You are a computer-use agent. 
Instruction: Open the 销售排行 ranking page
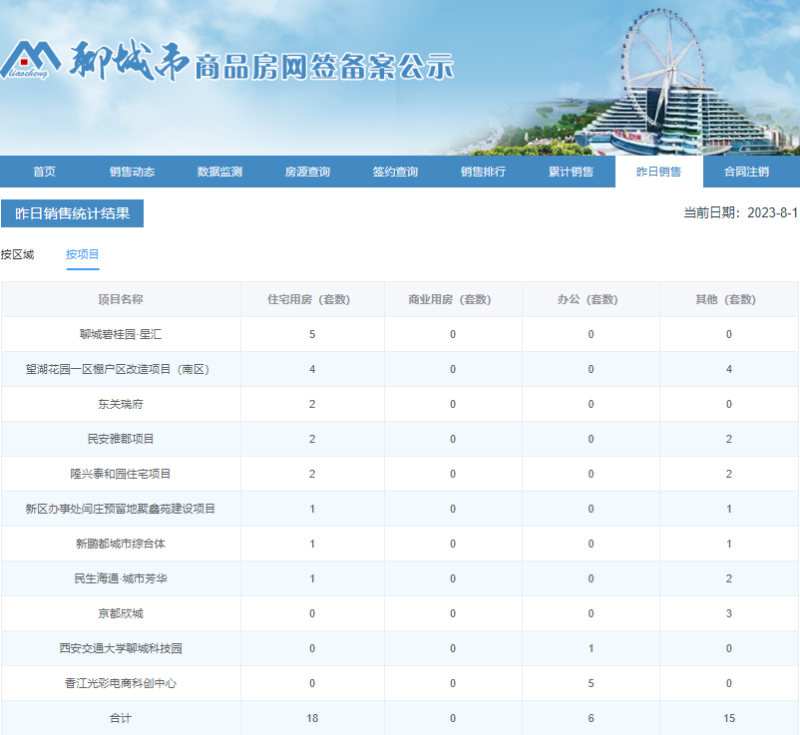coord(482,171)
